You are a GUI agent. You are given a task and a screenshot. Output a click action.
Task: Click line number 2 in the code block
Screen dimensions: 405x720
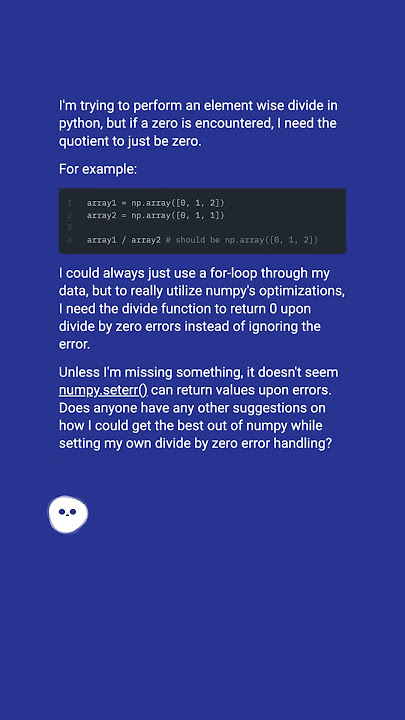pyautogui.click(x=69, y=215)
